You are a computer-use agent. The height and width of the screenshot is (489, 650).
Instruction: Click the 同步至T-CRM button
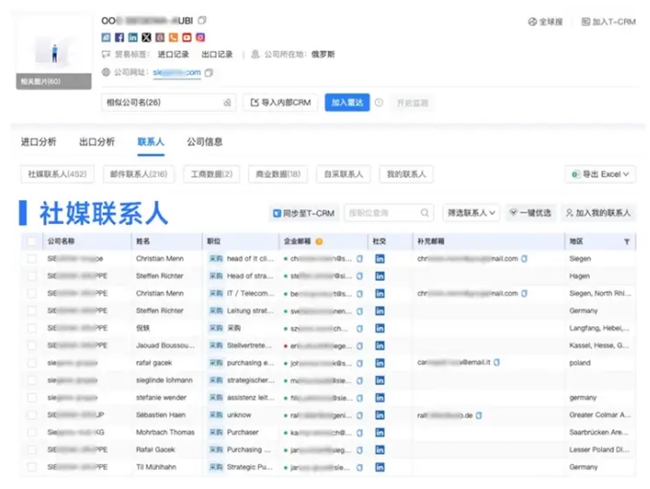[x=303, y=213]
